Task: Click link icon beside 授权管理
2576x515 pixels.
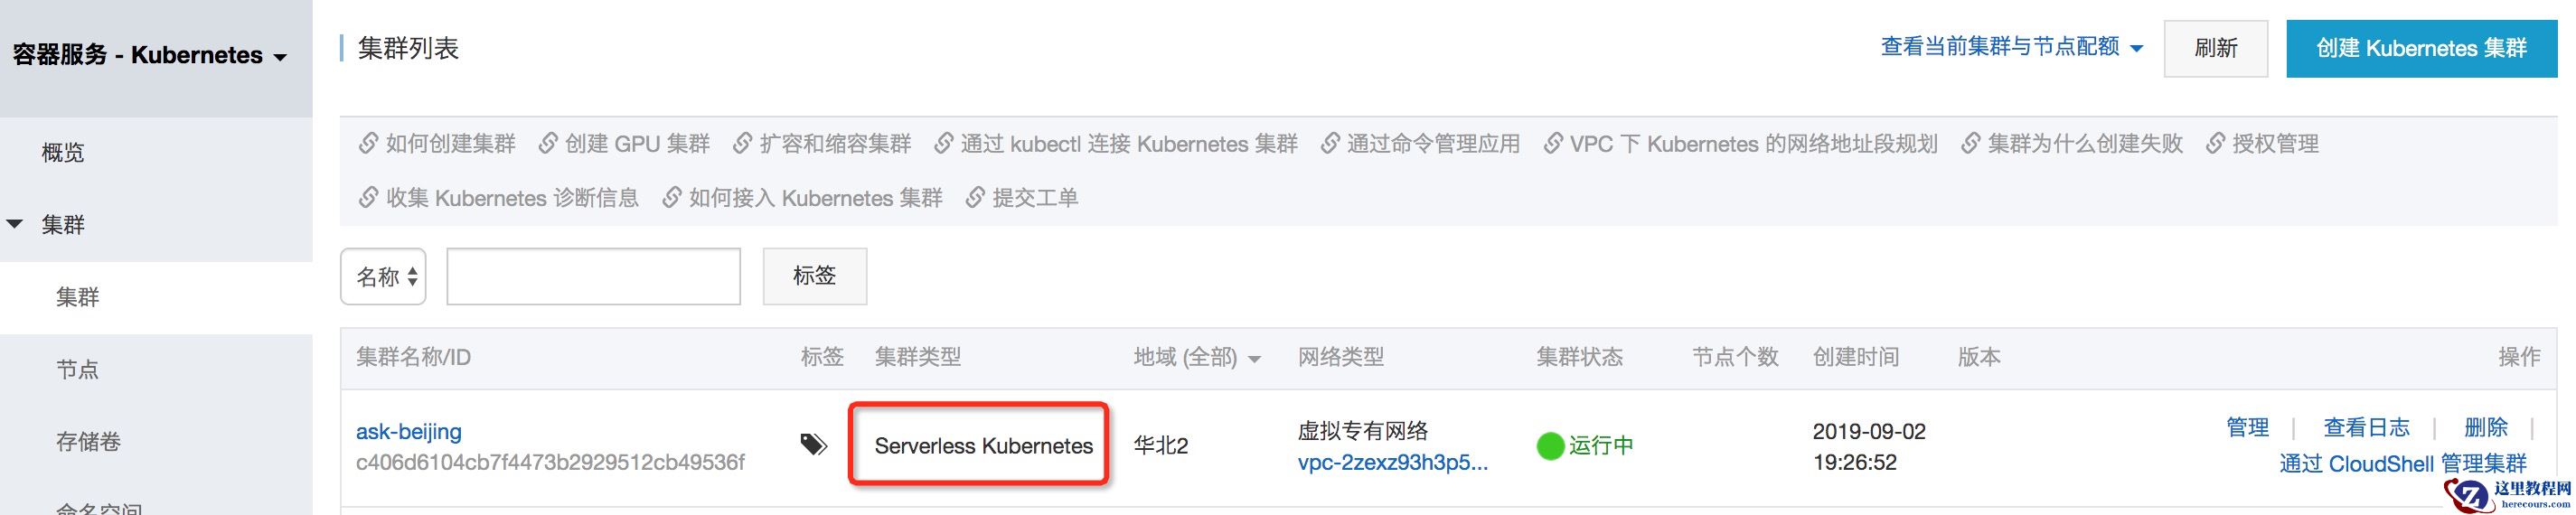Action: coord(2215,144)
